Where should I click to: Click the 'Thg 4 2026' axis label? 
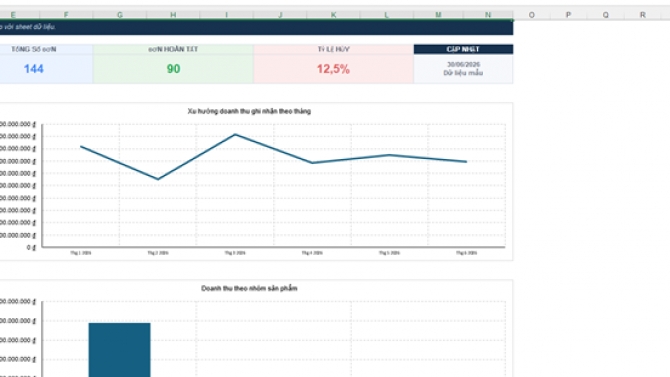point(312,253)
